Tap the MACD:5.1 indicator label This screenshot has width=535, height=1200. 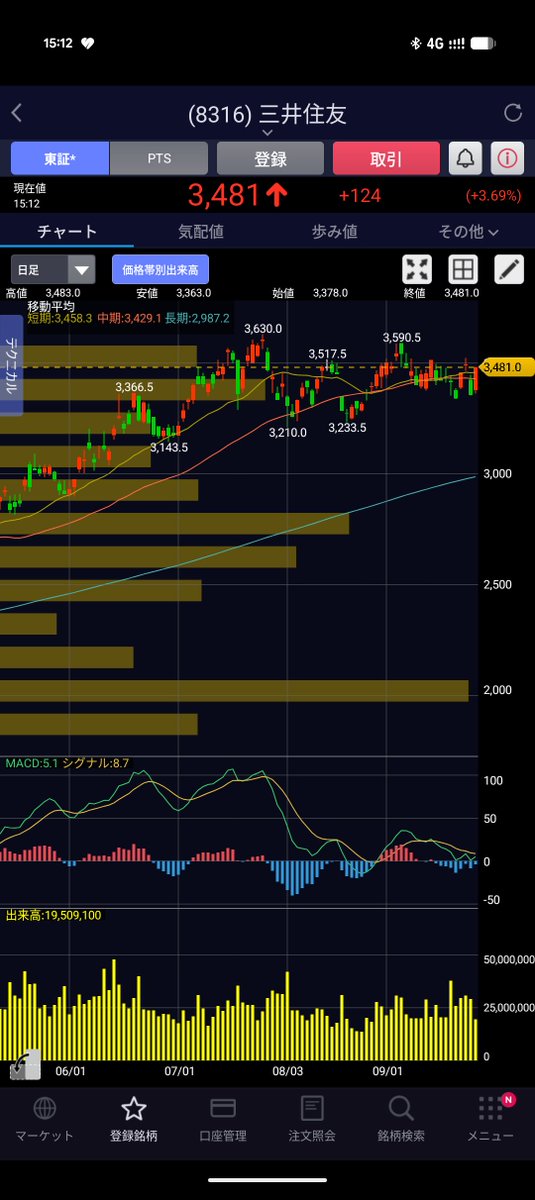click(x=31, y=763)
